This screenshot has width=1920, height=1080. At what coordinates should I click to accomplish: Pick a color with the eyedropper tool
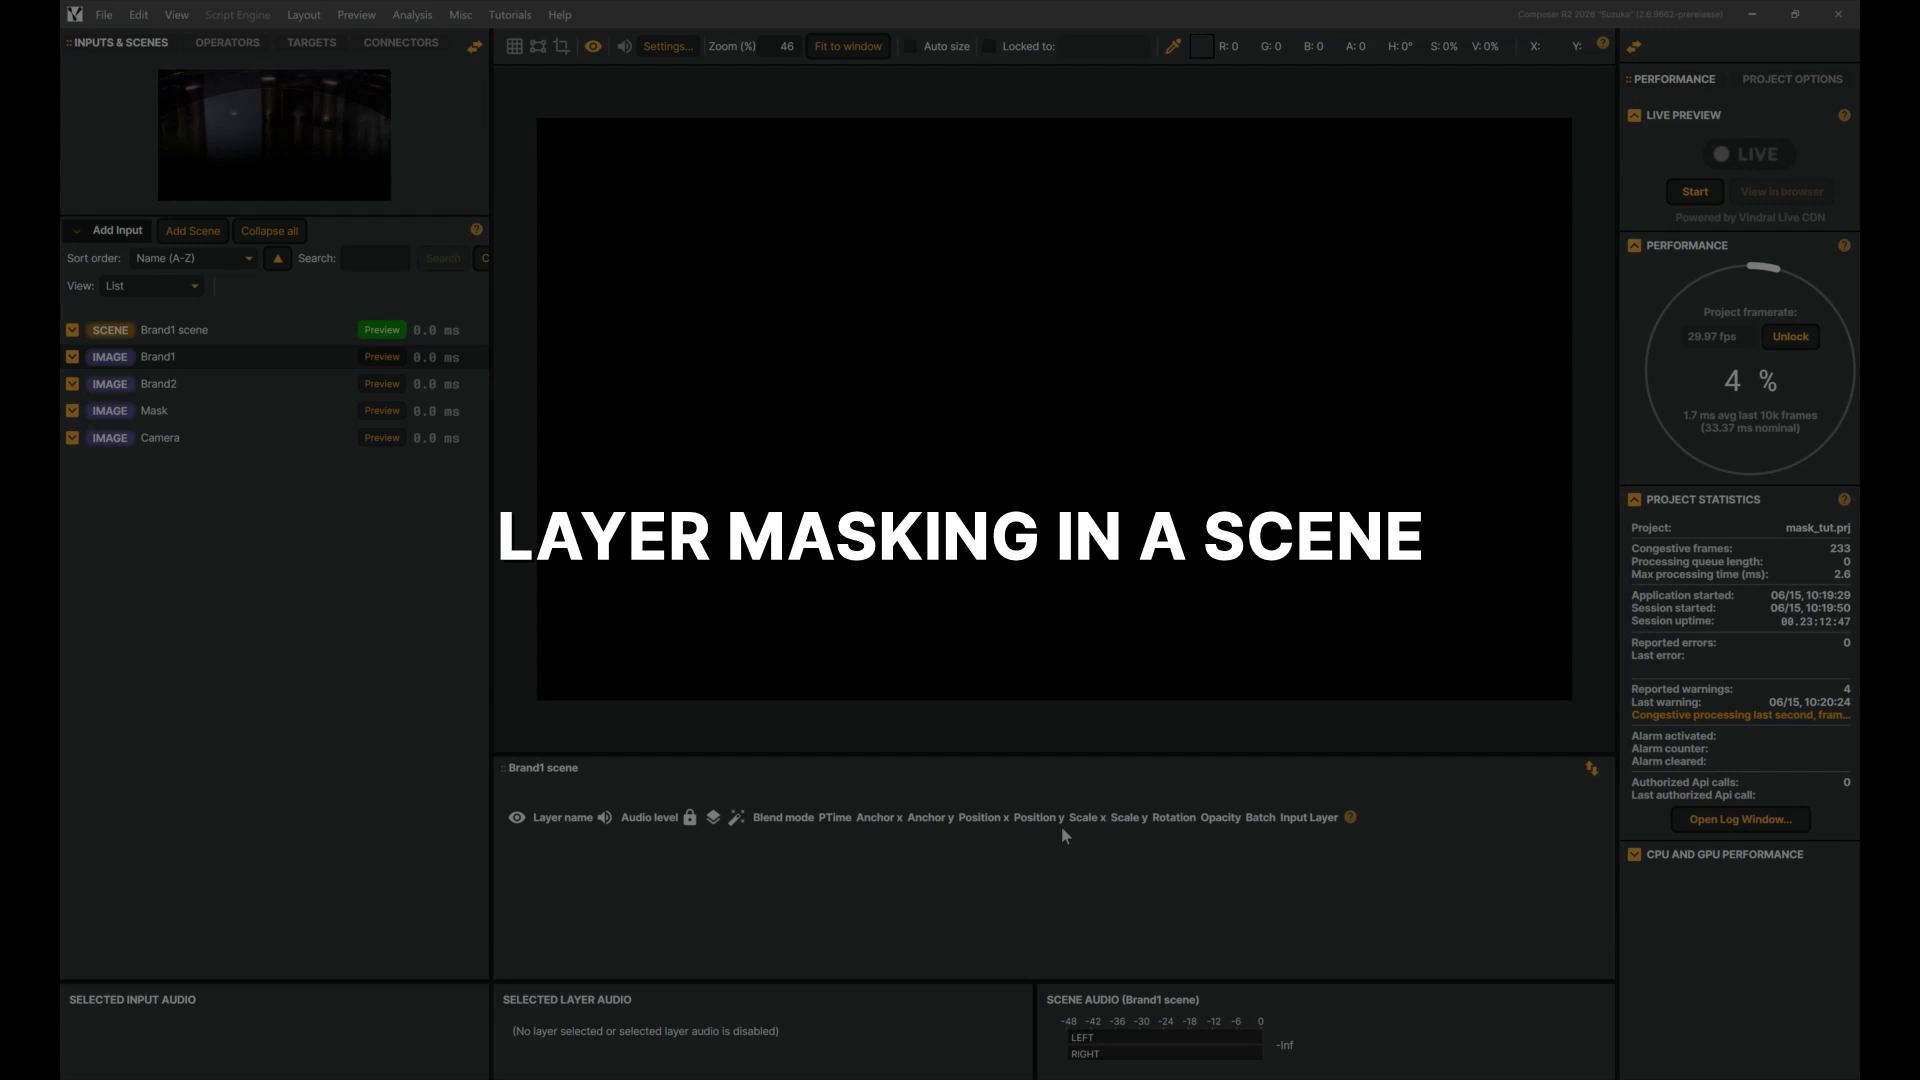pos(1173,46)
